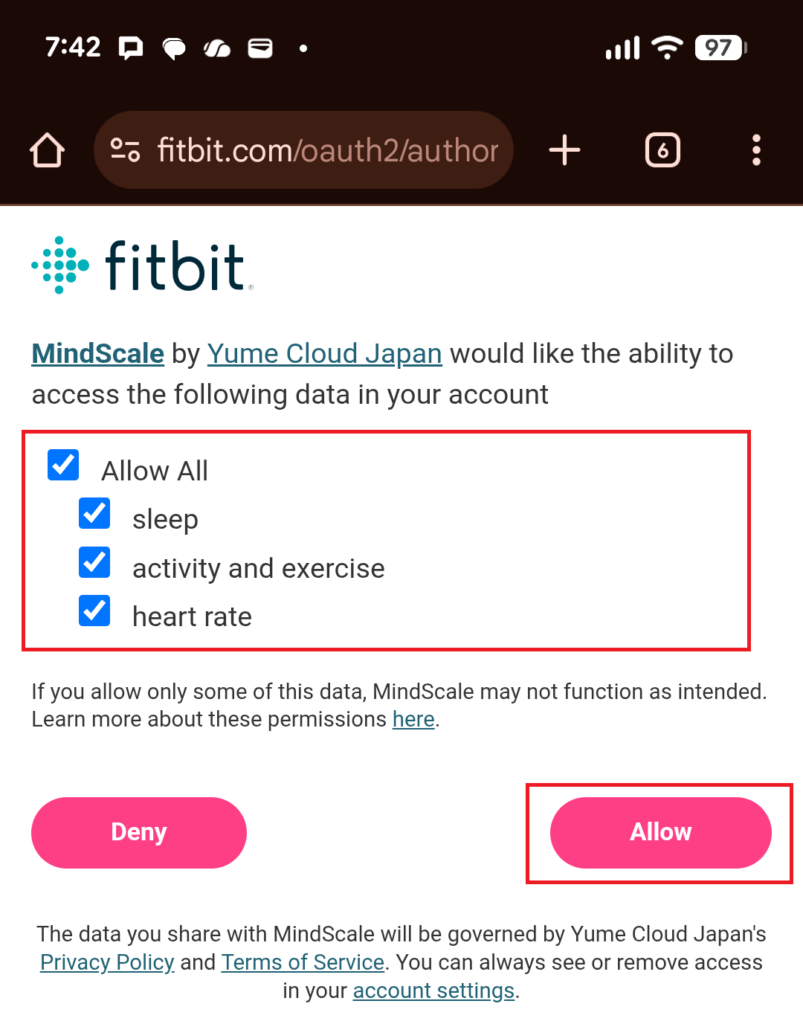Tap the browser home icon
This screenshot has height=1024, width=803.
click(47, 151)
